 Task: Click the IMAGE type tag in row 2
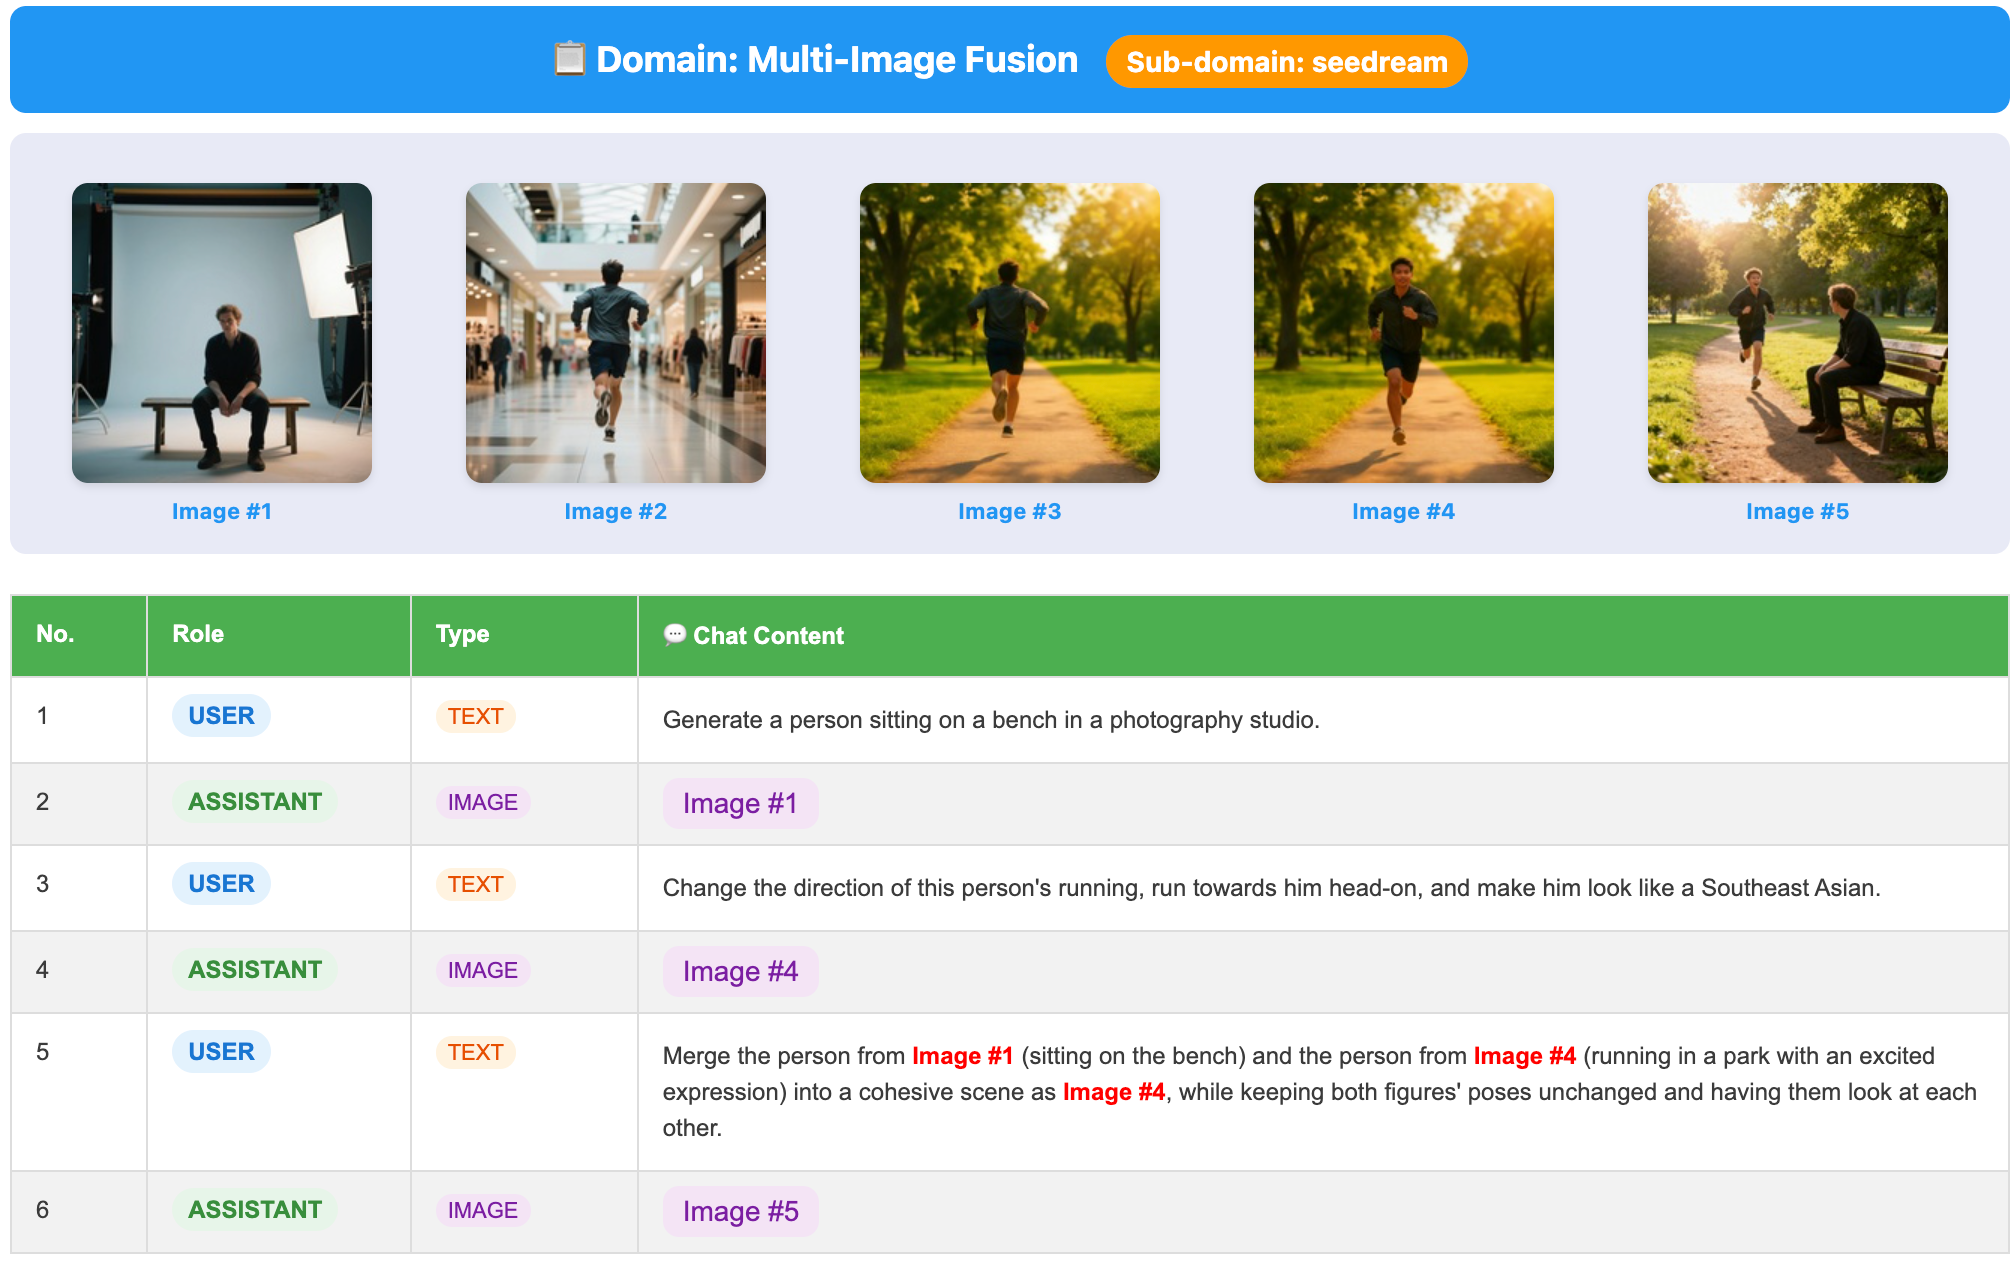click(482, 802)
